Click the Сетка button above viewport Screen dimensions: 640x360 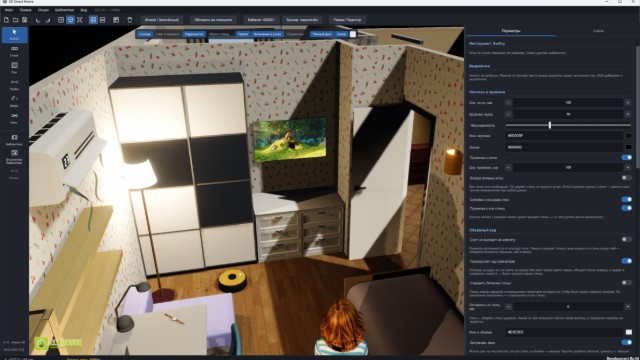tap(341, 34)
